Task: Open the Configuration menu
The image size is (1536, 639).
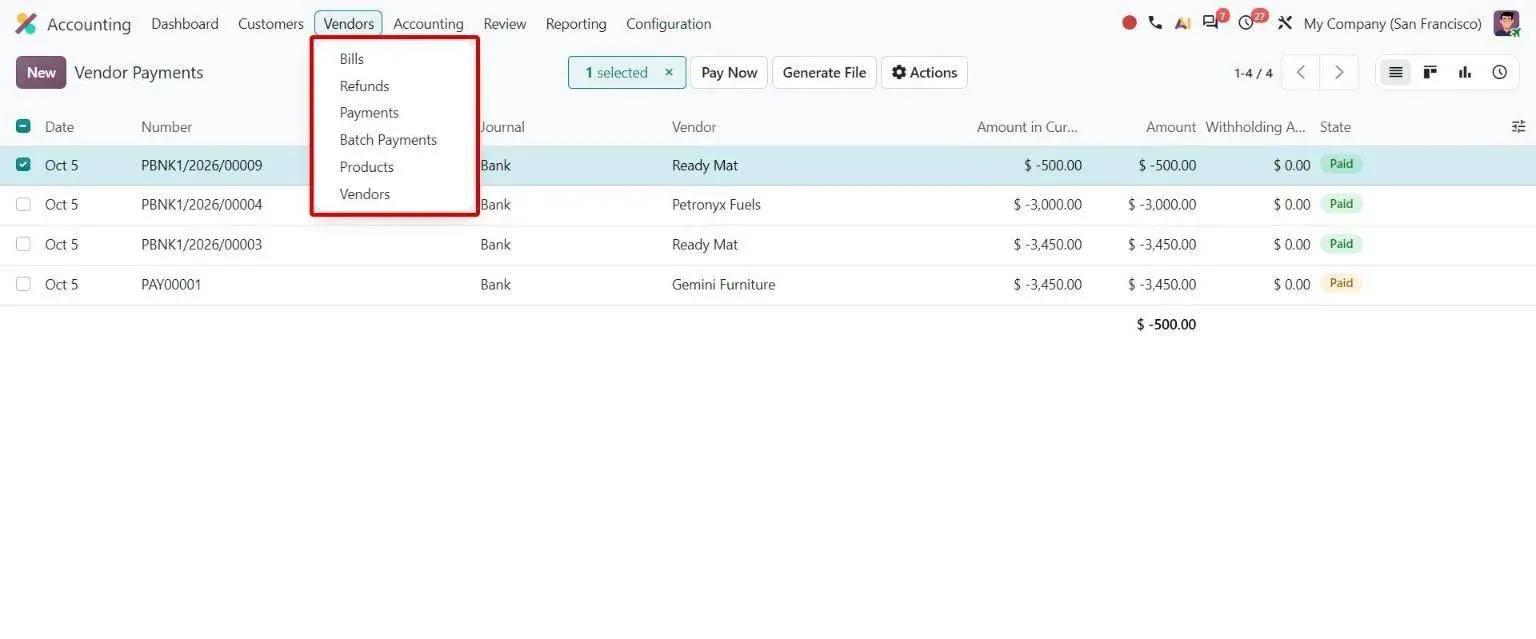Action: 668,23
